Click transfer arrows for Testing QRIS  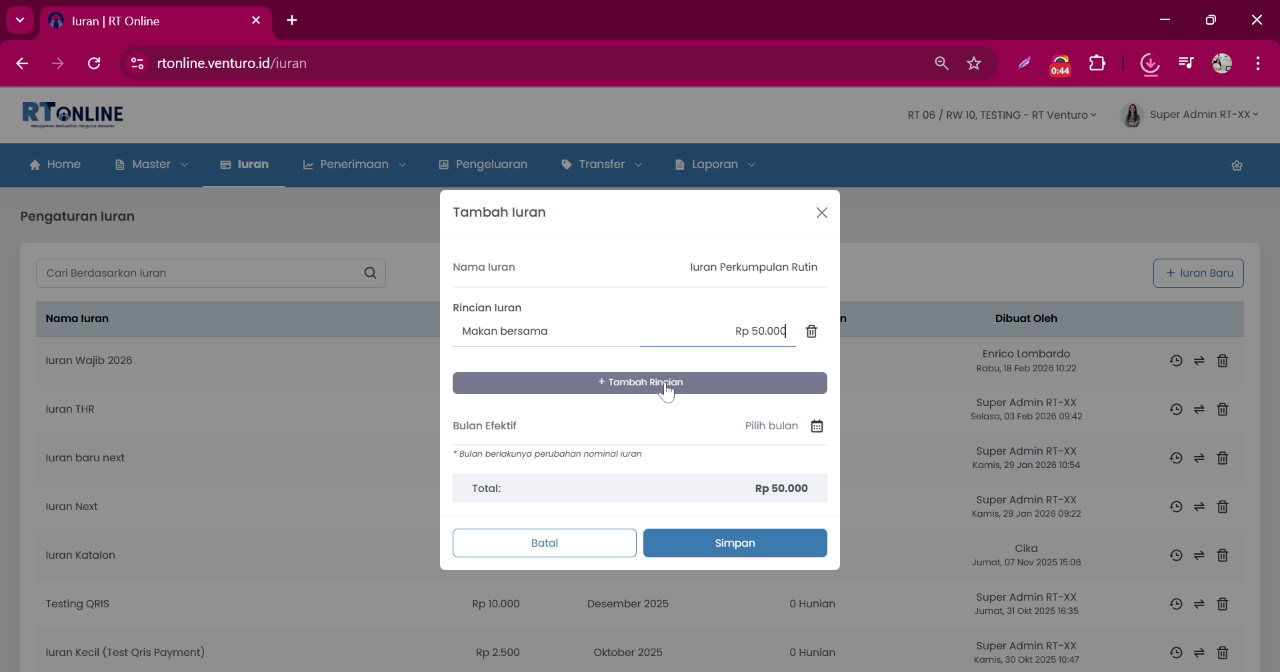[1199, 604]
